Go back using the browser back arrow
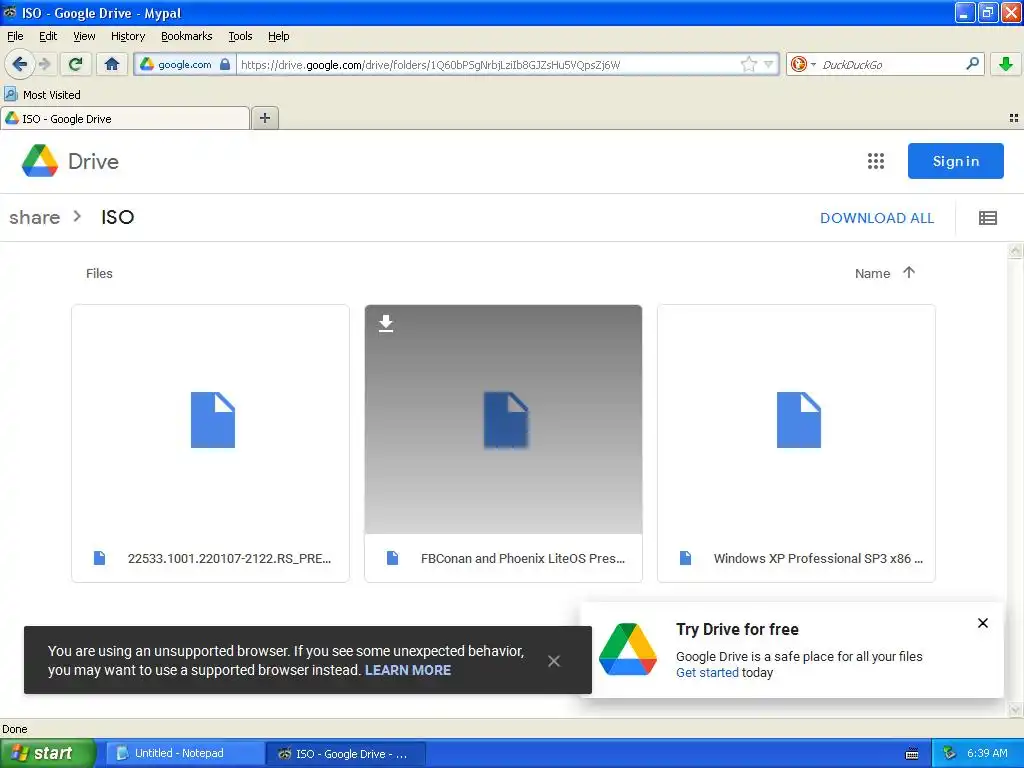The width and height of the screenshot is (1024, 768). point(19,64)
